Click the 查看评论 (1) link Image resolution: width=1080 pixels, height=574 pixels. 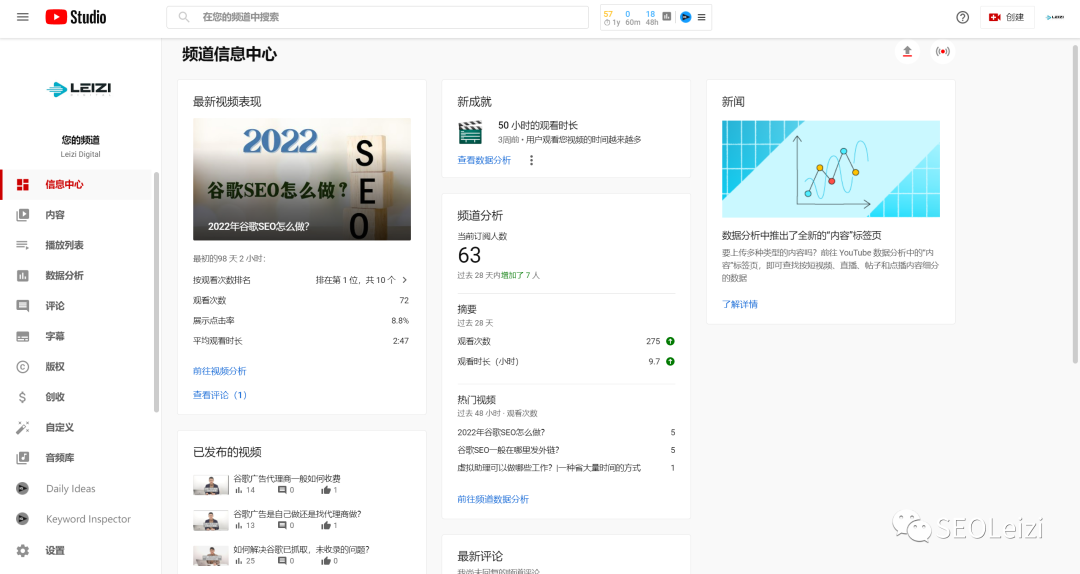pos(220,395)
